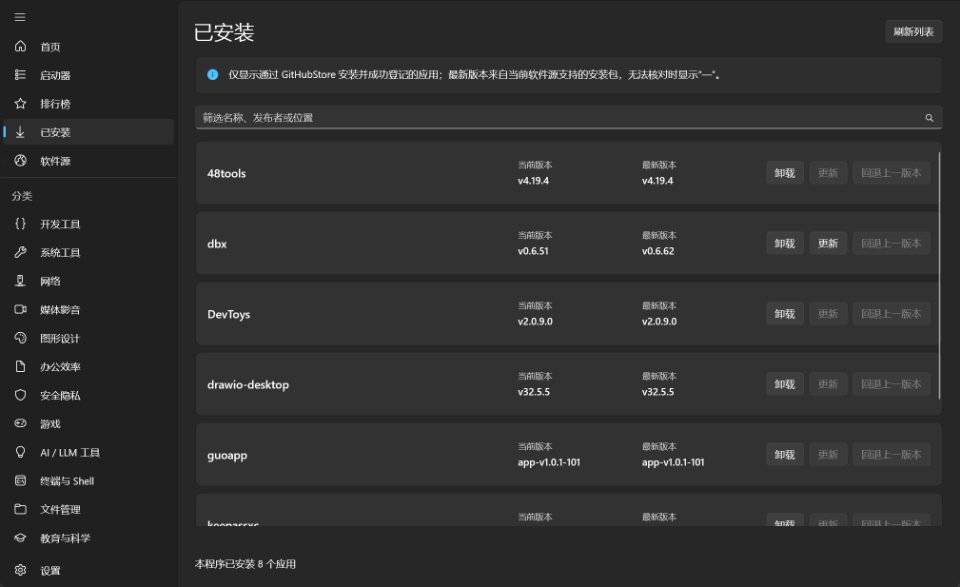Viewport: 960px width, 587px height.
Task: Select the 已安装 installed page
Action: pos(88,132)
